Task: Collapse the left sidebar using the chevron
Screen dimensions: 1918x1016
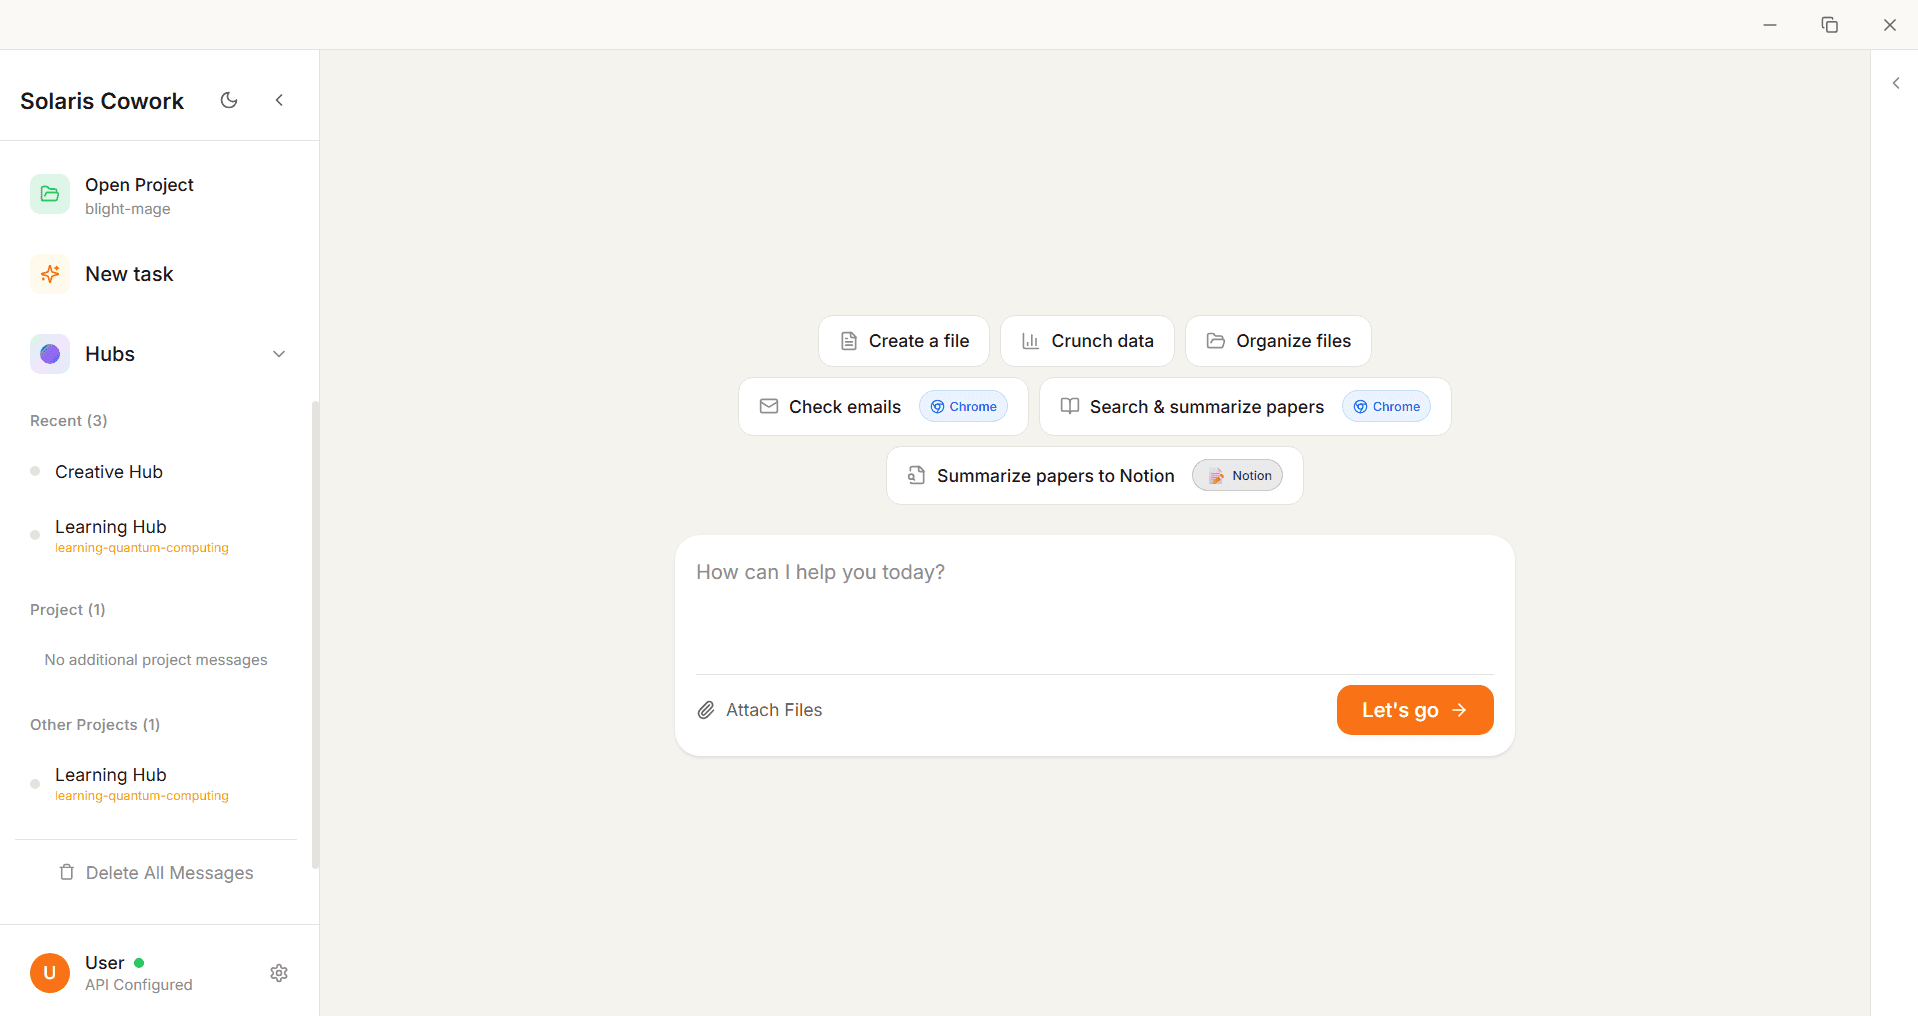Action: (x=279, y=100)
